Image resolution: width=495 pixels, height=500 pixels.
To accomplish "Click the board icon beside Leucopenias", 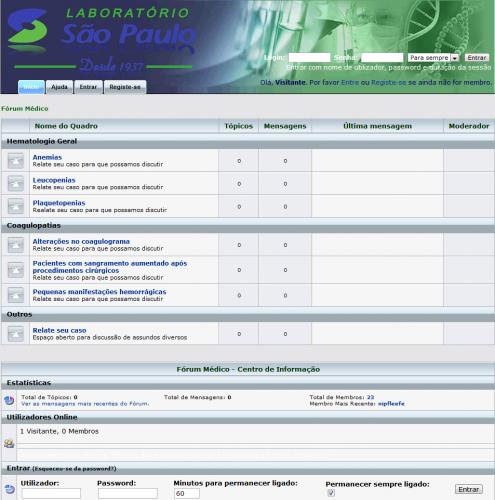I will point(16,184).
